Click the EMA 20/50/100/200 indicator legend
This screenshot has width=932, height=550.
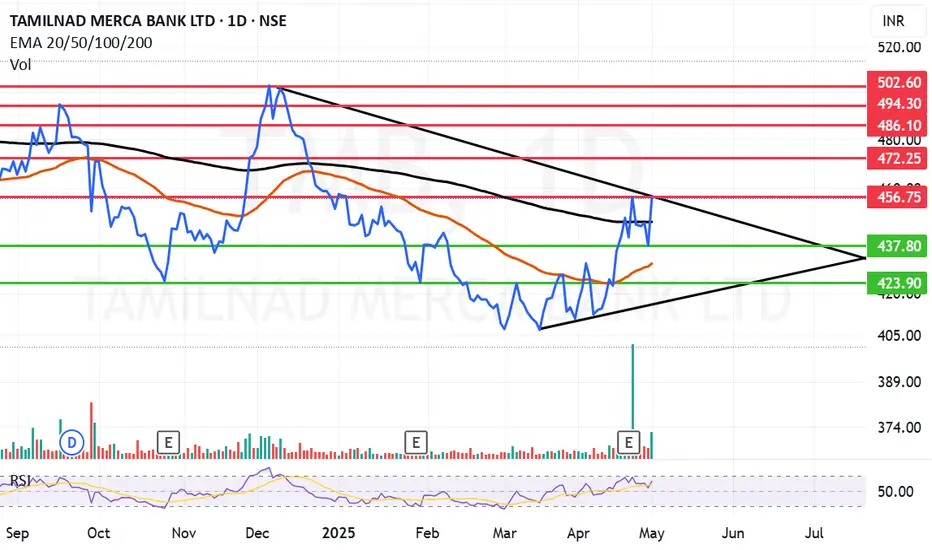point(81,43)
